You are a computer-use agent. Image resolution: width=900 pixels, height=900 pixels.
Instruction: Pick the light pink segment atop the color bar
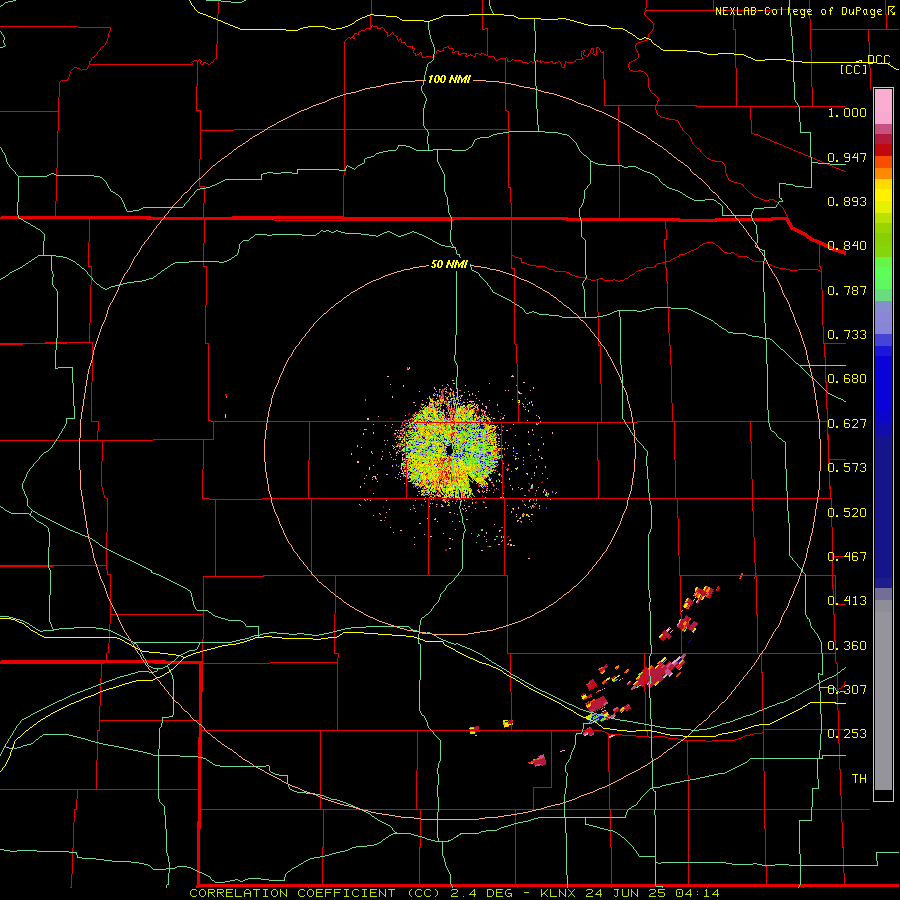pos(883,106)
